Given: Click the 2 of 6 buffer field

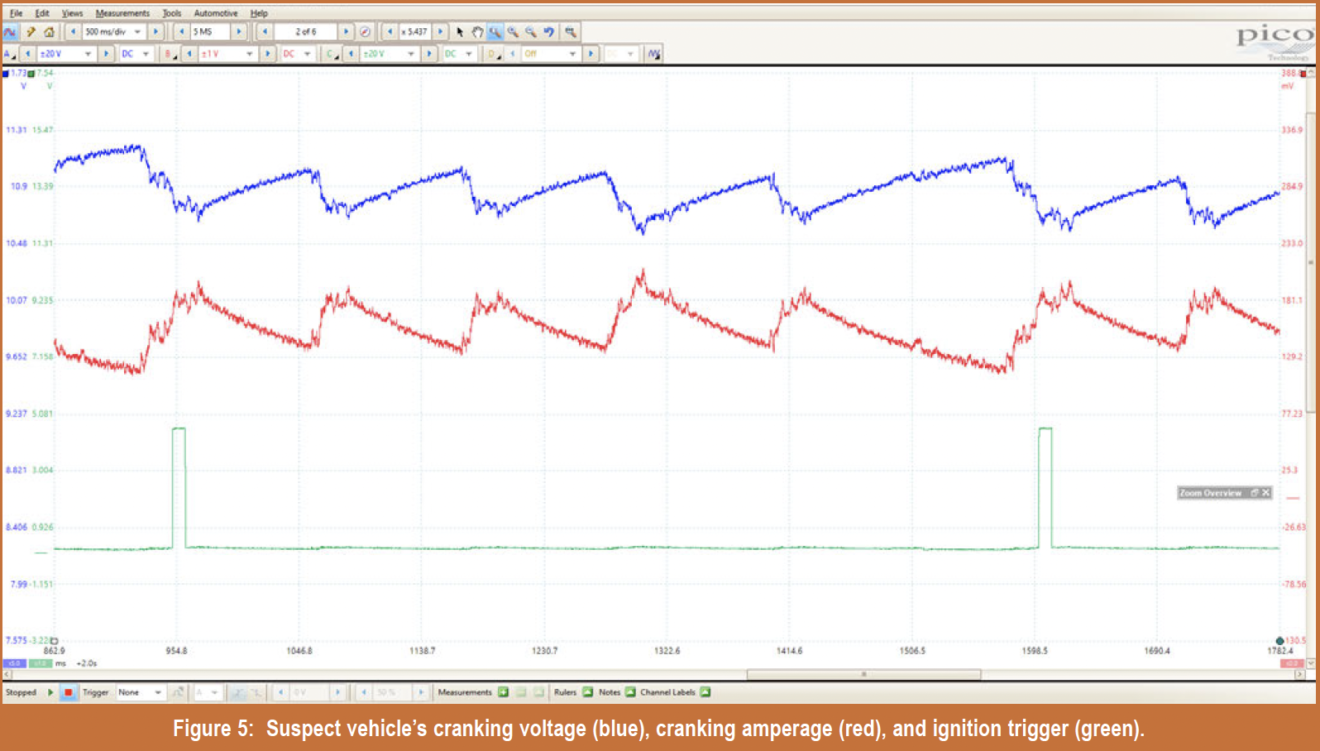Looking at the screenshot, I should [x=306, y=32].
